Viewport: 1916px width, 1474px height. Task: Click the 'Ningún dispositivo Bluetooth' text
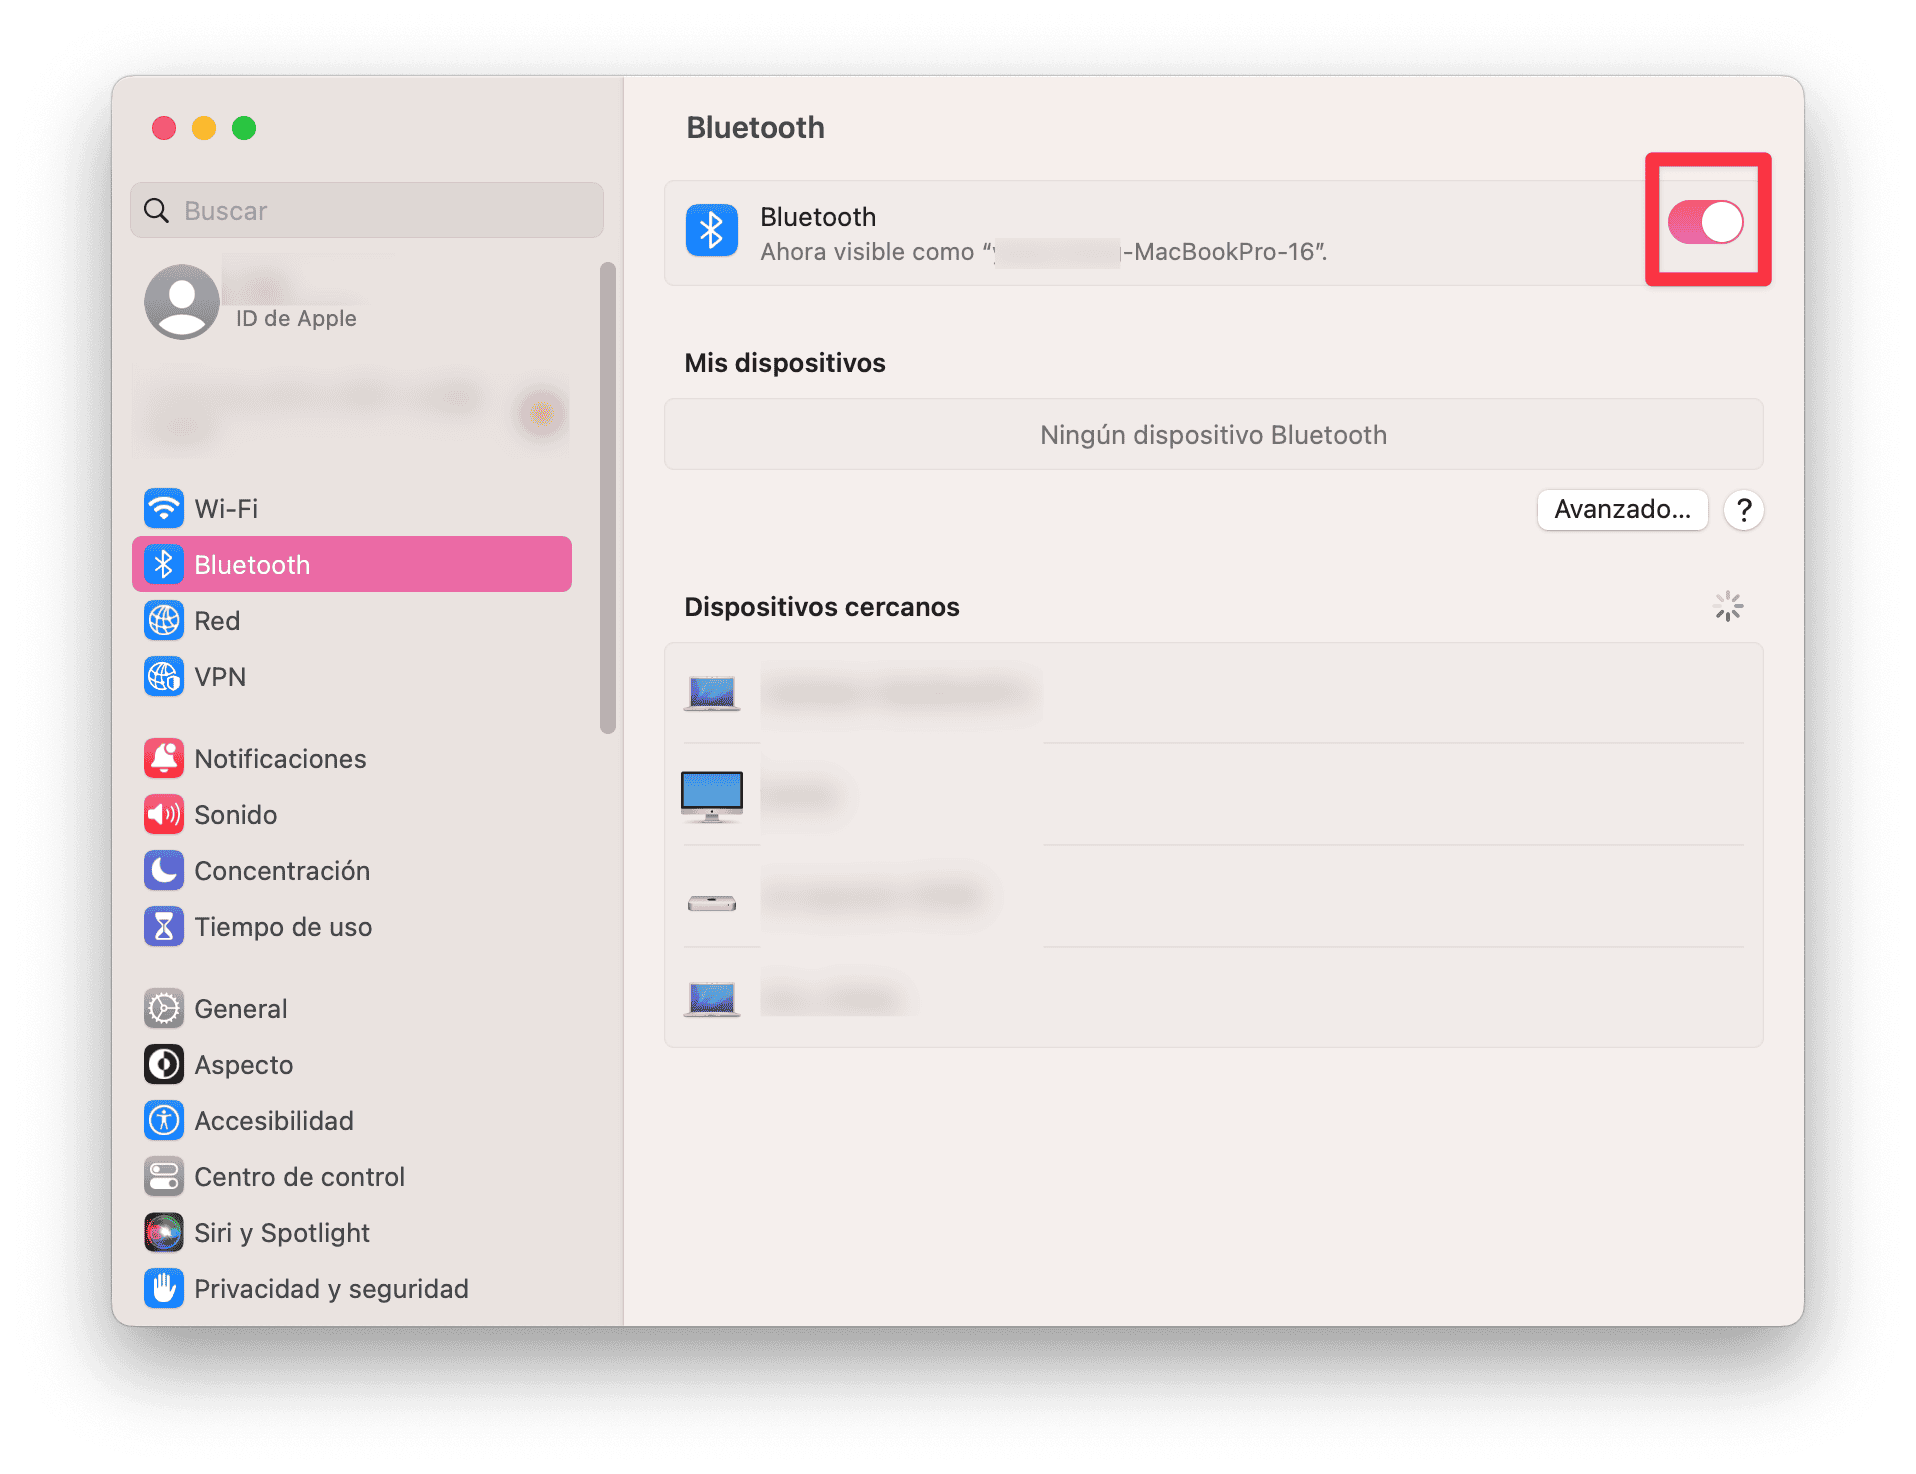1213,434
